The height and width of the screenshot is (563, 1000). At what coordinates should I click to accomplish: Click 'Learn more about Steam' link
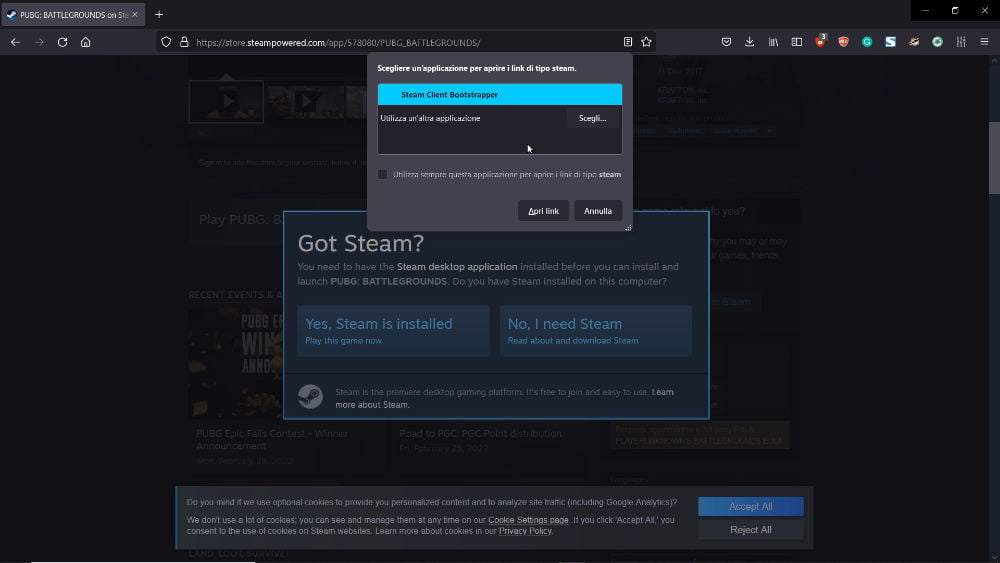point(504,398)
